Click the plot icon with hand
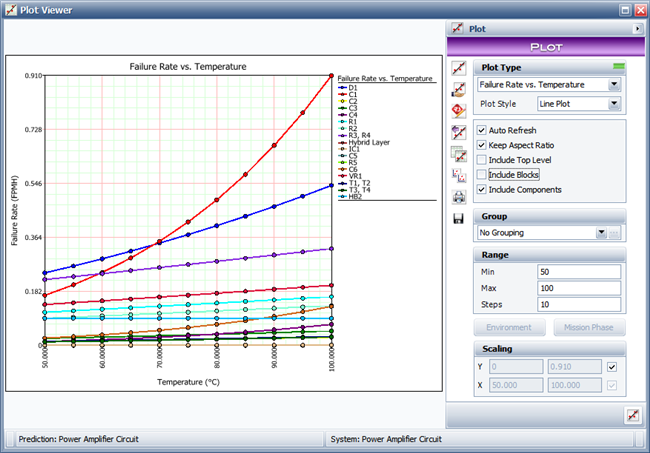The width and height of the screenshot is (650, 453). coord(459,89)
